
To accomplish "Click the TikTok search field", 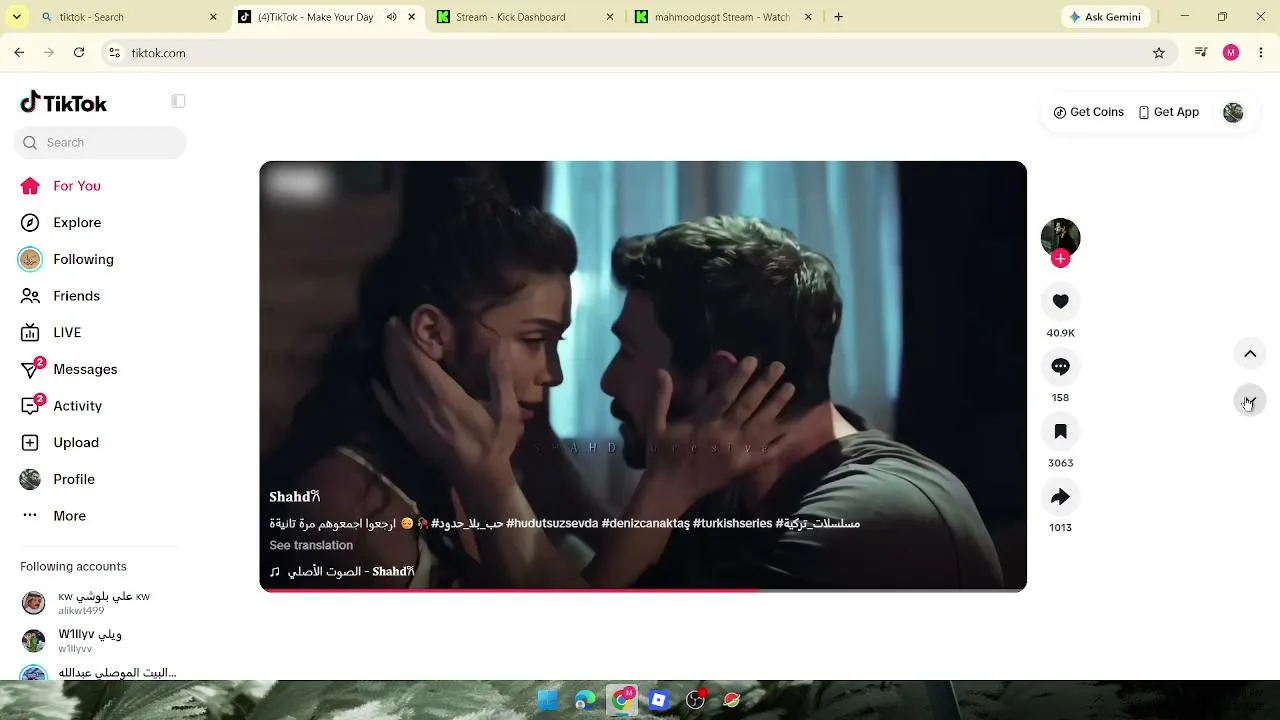I will point(100,143).
